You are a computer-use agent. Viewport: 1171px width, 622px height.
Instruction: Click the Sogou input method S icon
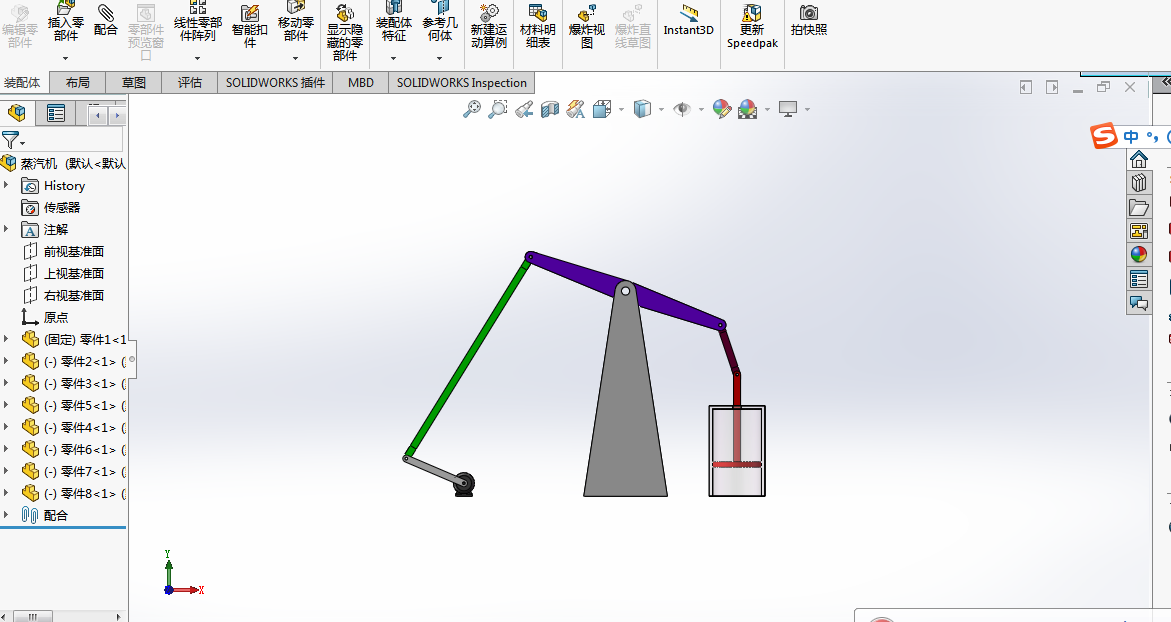(1104, 136)
